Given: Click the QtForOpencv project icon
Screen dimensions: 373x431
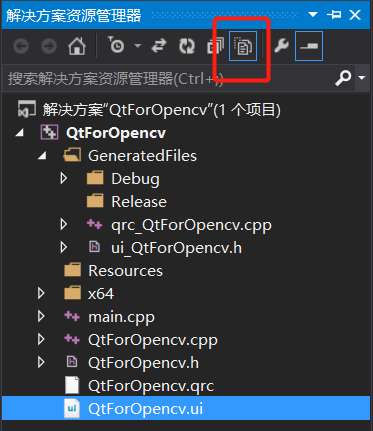Looking at the screenshot, I should [49, 132].
